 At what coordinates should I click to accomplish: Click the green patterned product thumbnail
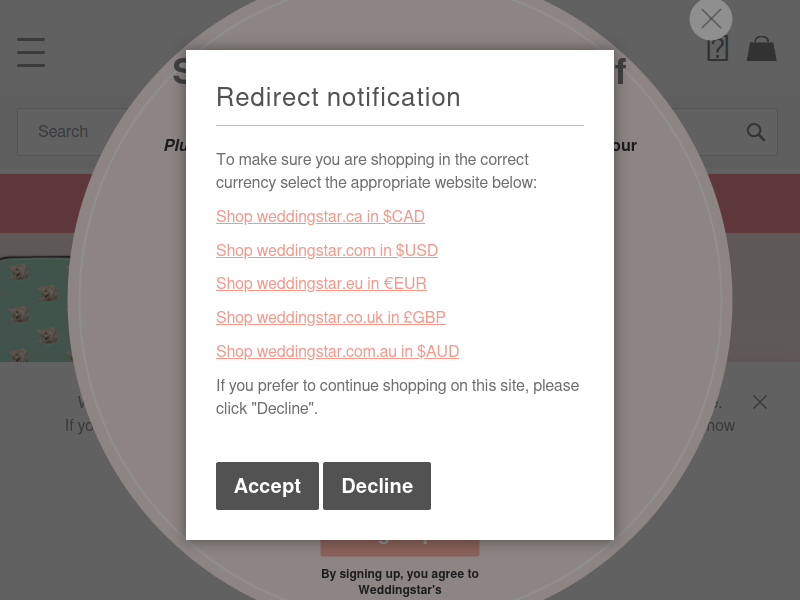[x=35, y=310]
